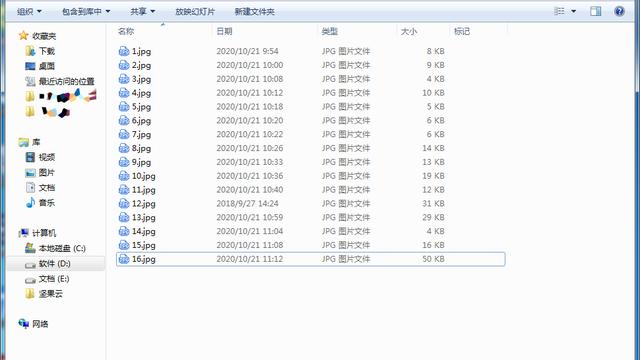Click the 15.jpg file name
640x360 pixels.
point(144,245)
